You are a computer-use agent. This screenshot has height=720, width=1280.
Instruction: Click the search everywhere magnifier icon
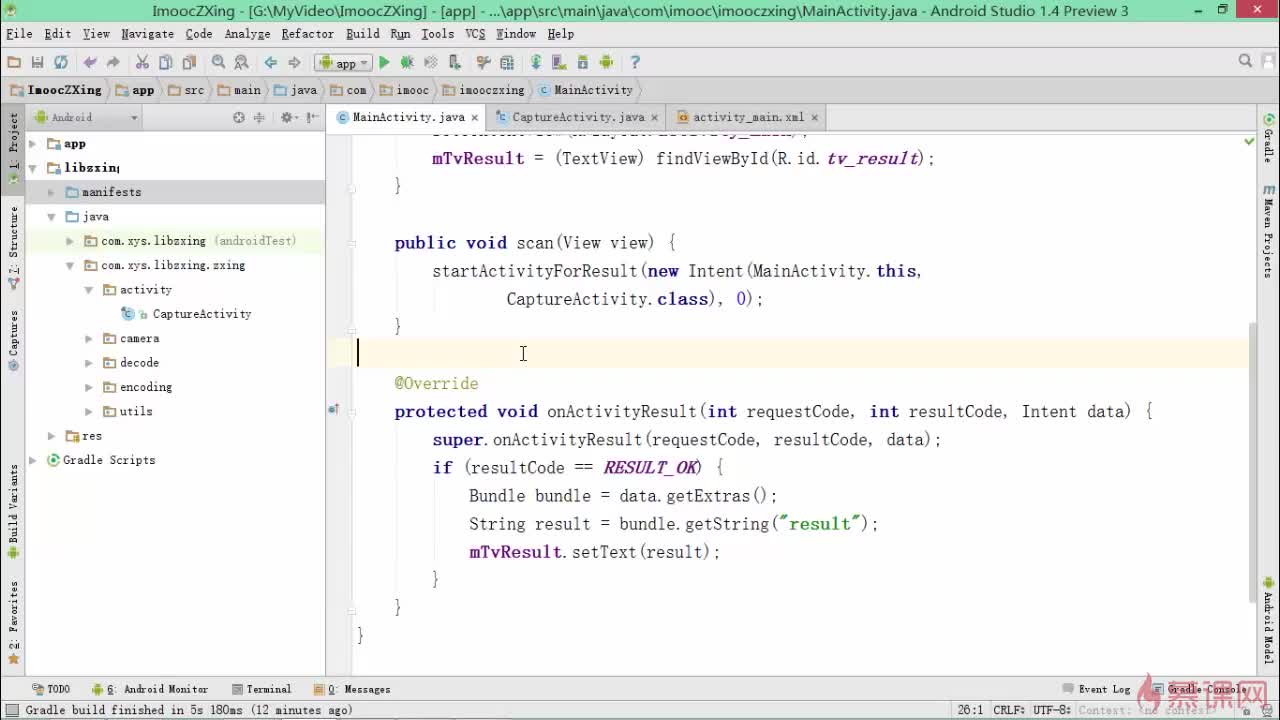tap(1245, 61)
